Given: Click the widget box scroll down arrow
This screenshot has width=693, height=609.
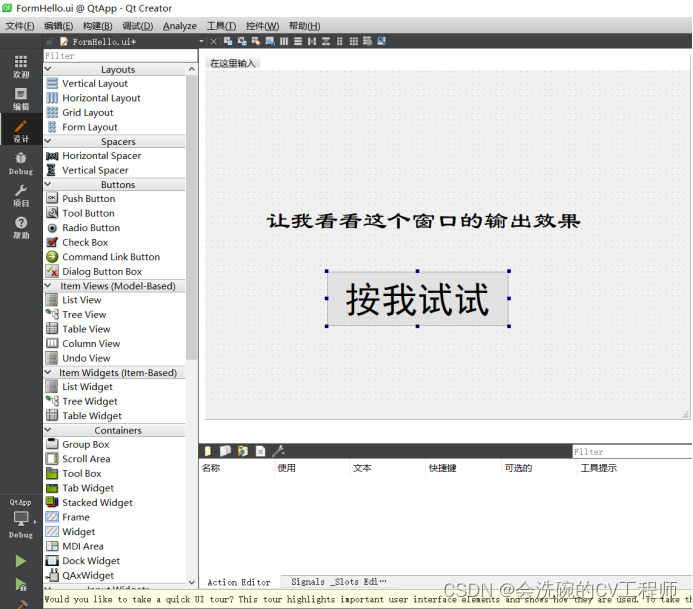Looking at the screenshot, I should (191, 582).
